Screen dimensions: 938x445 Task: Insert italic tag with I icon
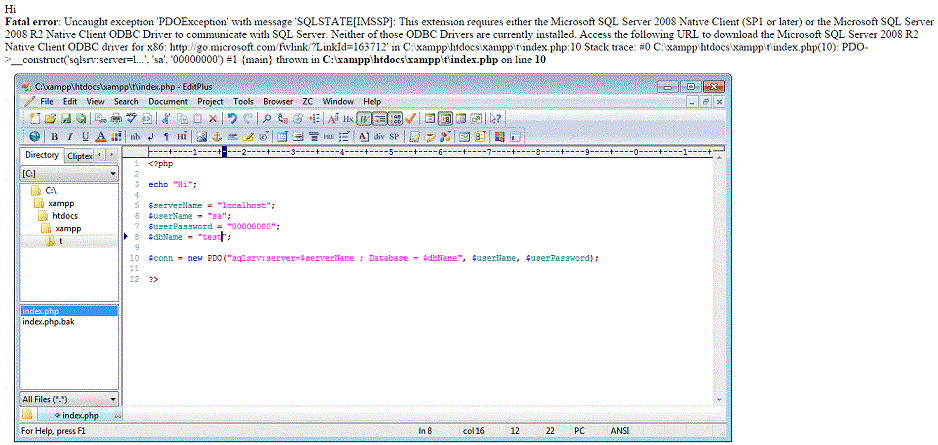[x=70, y=136]
